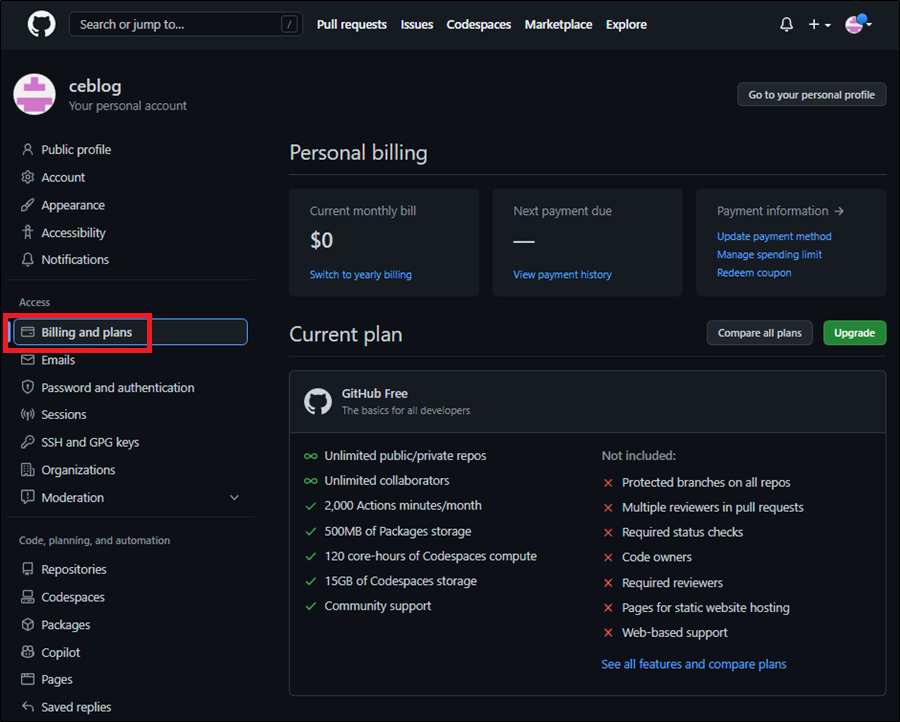Image resolution: width=900 pixels, height=722 pixels.
Task: Click the Sessions broadcast icon
Action: tap(28, 414)
